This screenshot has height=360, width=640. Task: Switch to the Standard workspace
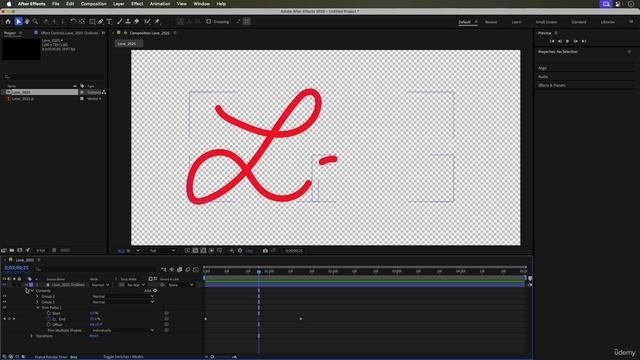pyautogui.click(x=579, y=22)
